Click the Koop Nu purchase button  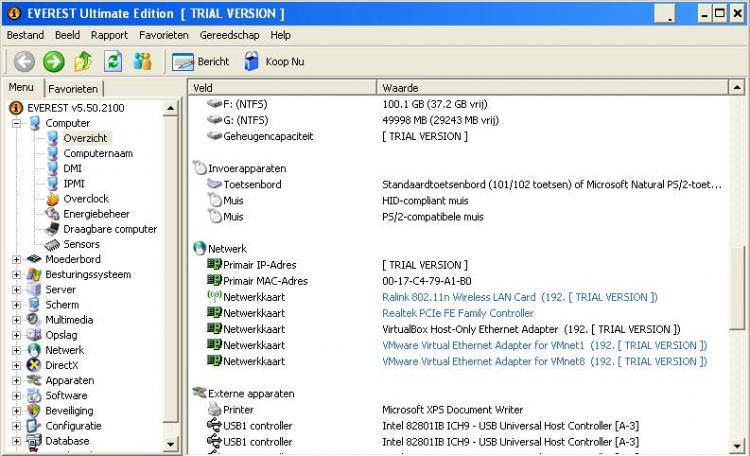point(274,62)
